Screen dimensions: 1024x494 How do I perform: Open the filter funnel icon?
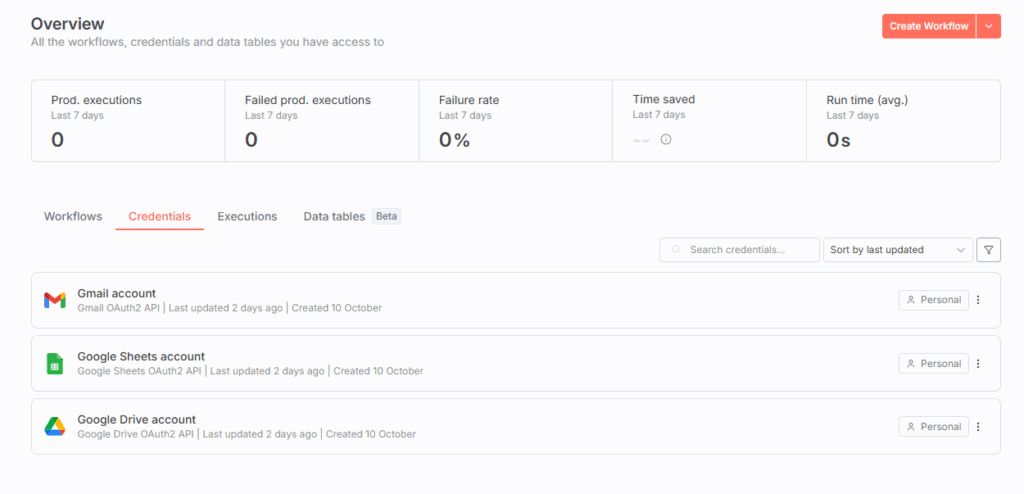(988, 249)
